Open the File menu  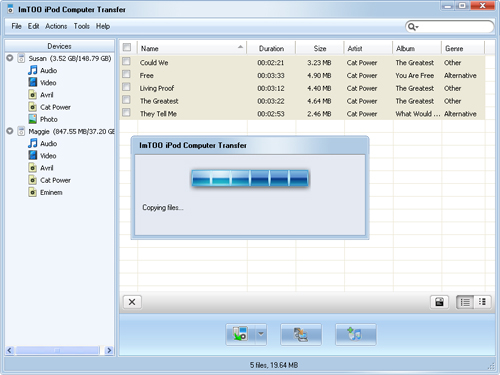pos(16,26)
